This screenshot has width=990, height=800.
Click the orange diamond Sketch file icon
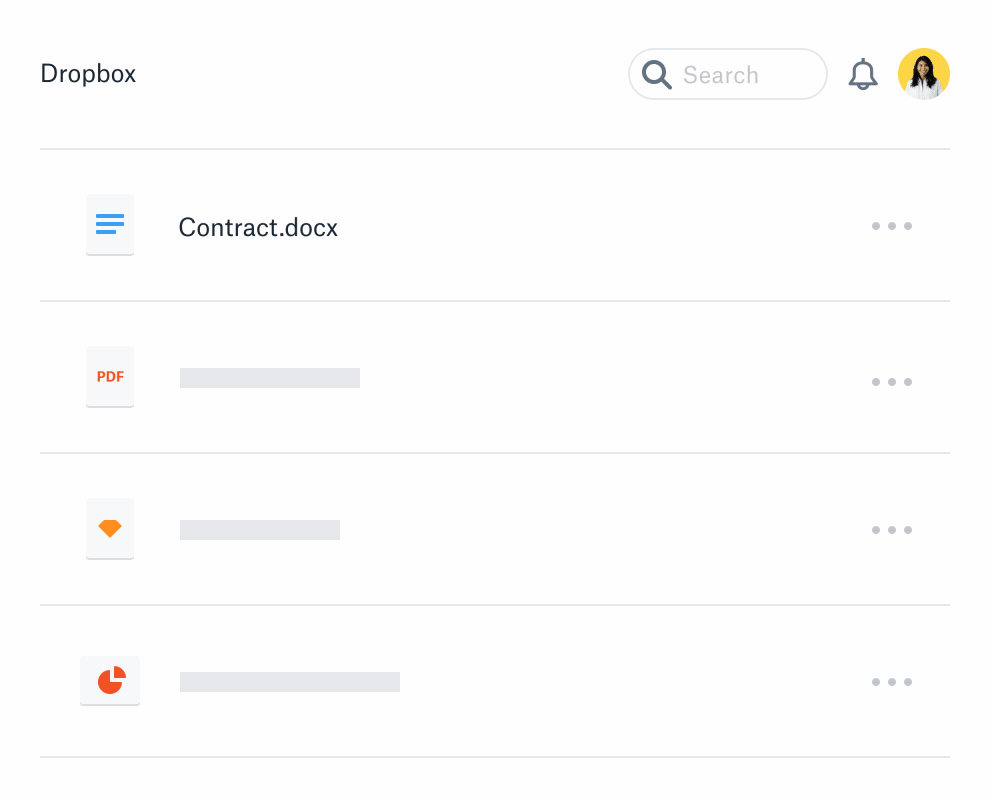click(110, 529)
